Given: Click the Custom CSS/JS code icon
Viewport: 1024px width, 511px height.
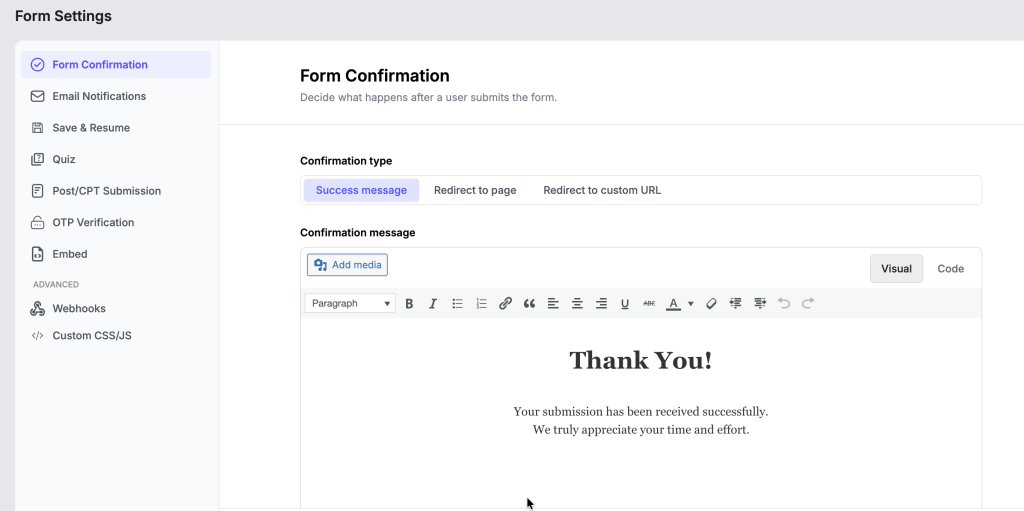Looking at the screenshot, I should (37, 335).
